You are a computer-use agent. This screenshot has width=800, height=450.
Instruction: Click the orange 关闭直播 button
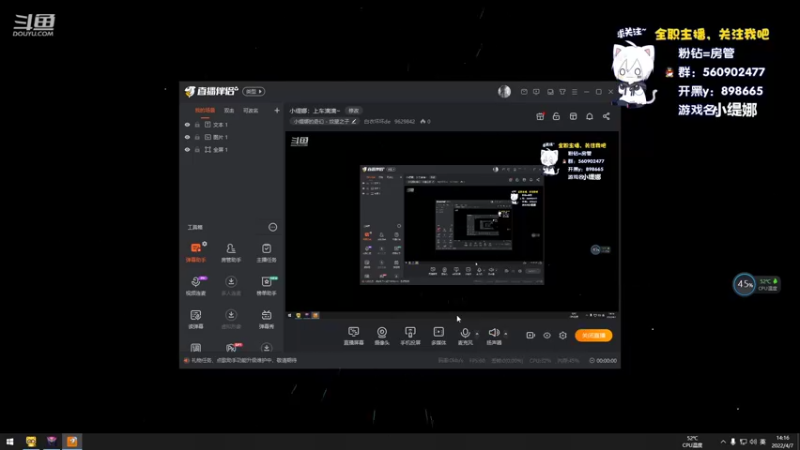593,335
